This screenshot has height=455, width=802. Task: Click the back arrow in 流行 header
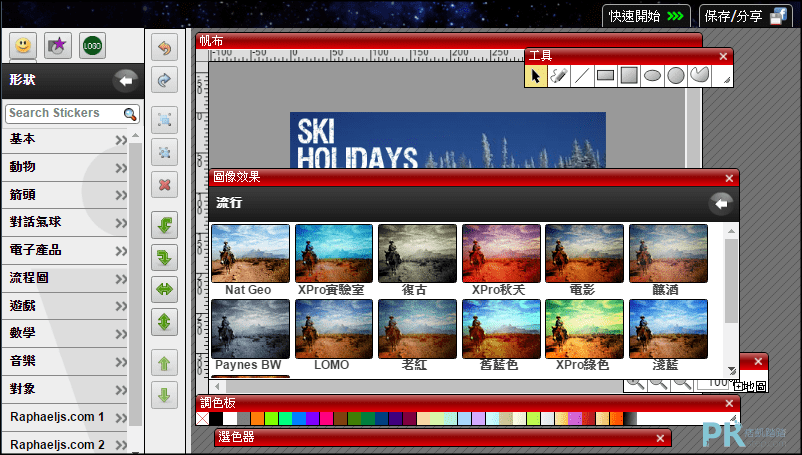pyautogui.click(x=721, y=203)
